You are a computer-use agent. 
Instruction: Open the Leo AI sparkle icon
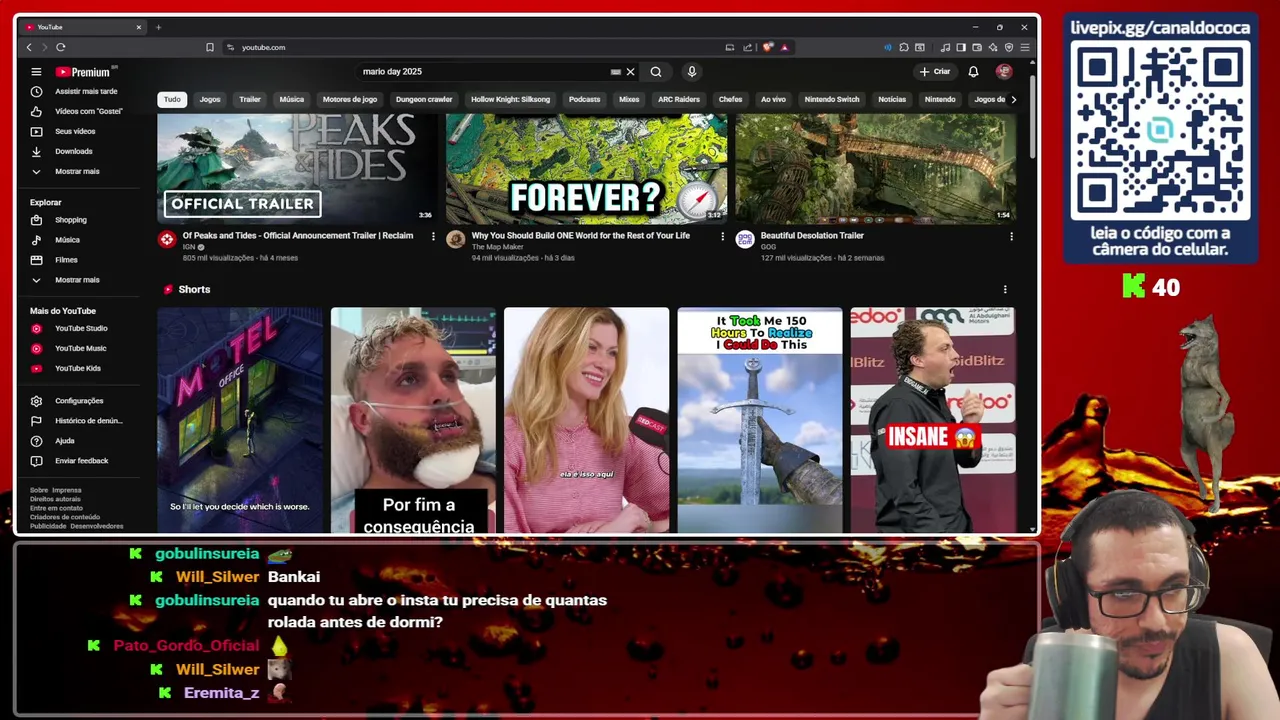point(993,47)
